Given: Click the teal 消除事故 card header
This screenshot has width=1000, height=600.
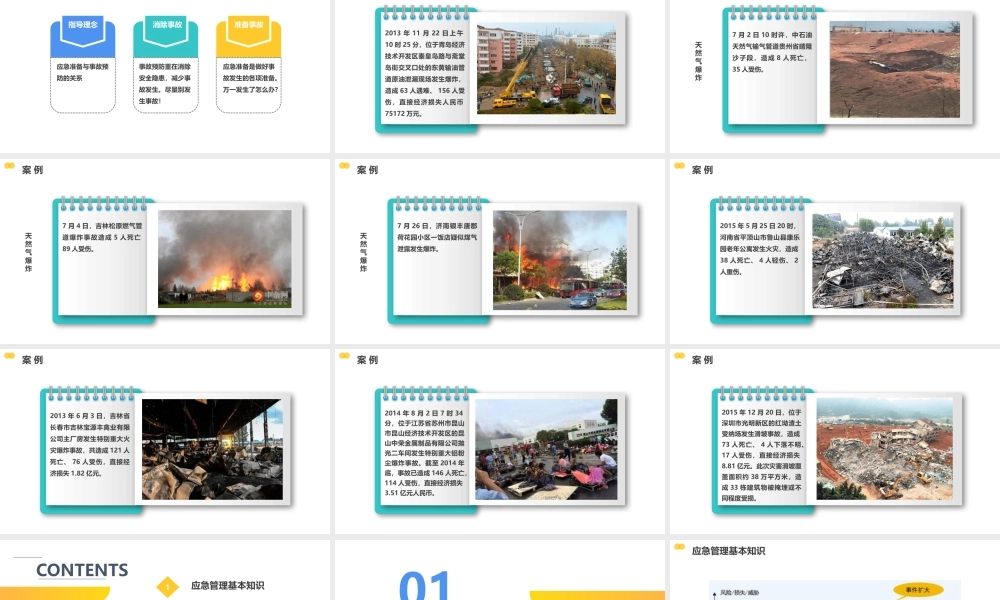Looking at the screenshot, I should coord(166,23).
